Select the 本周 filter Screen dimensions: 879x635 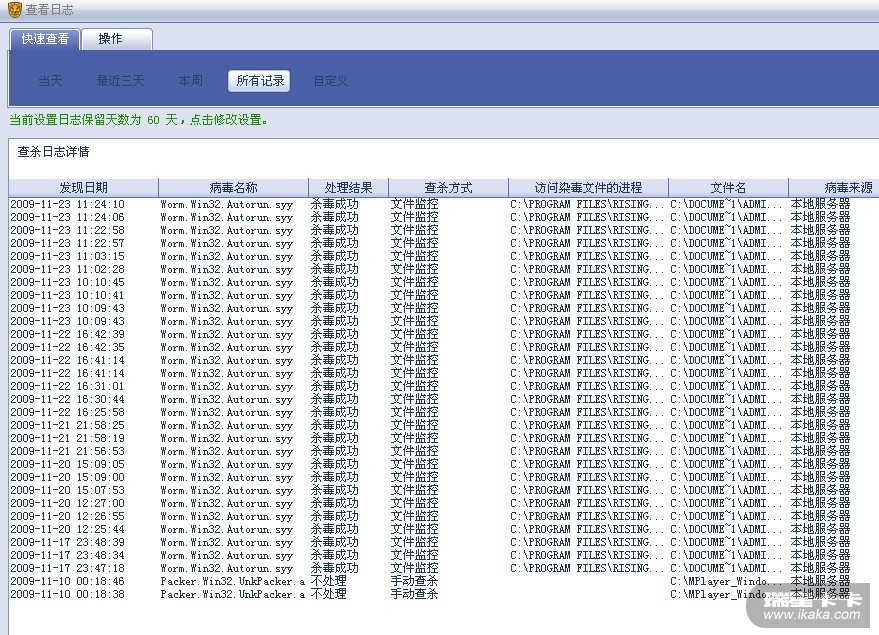tap(190, 81)
